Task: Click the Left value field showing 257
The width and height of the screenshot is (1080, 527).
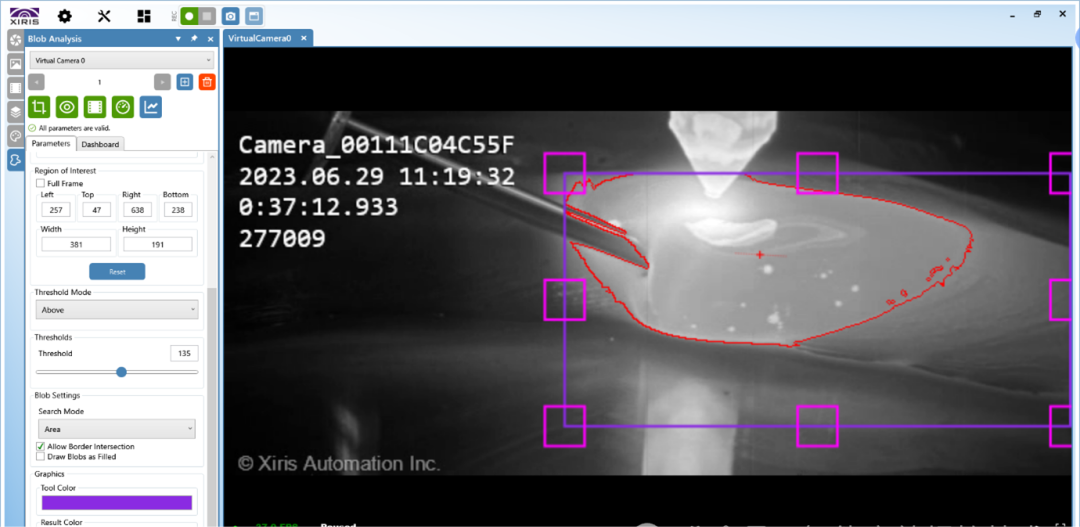Action: coord(54,209)
